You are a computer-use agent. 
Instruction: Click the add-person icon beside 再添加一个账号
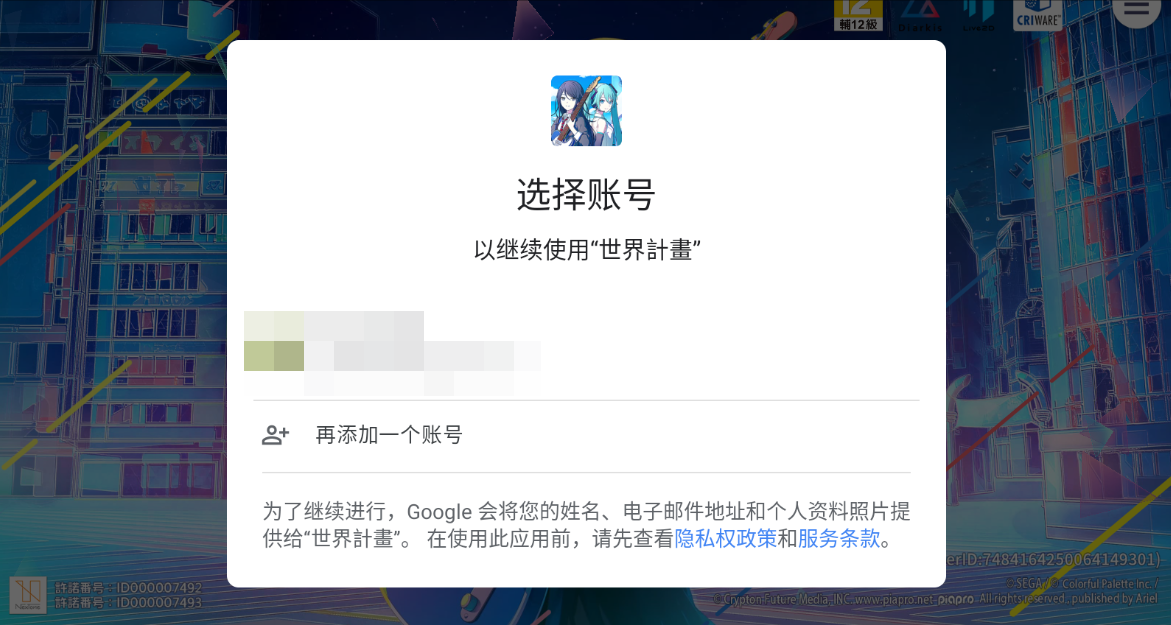click(x=275, y=435)
